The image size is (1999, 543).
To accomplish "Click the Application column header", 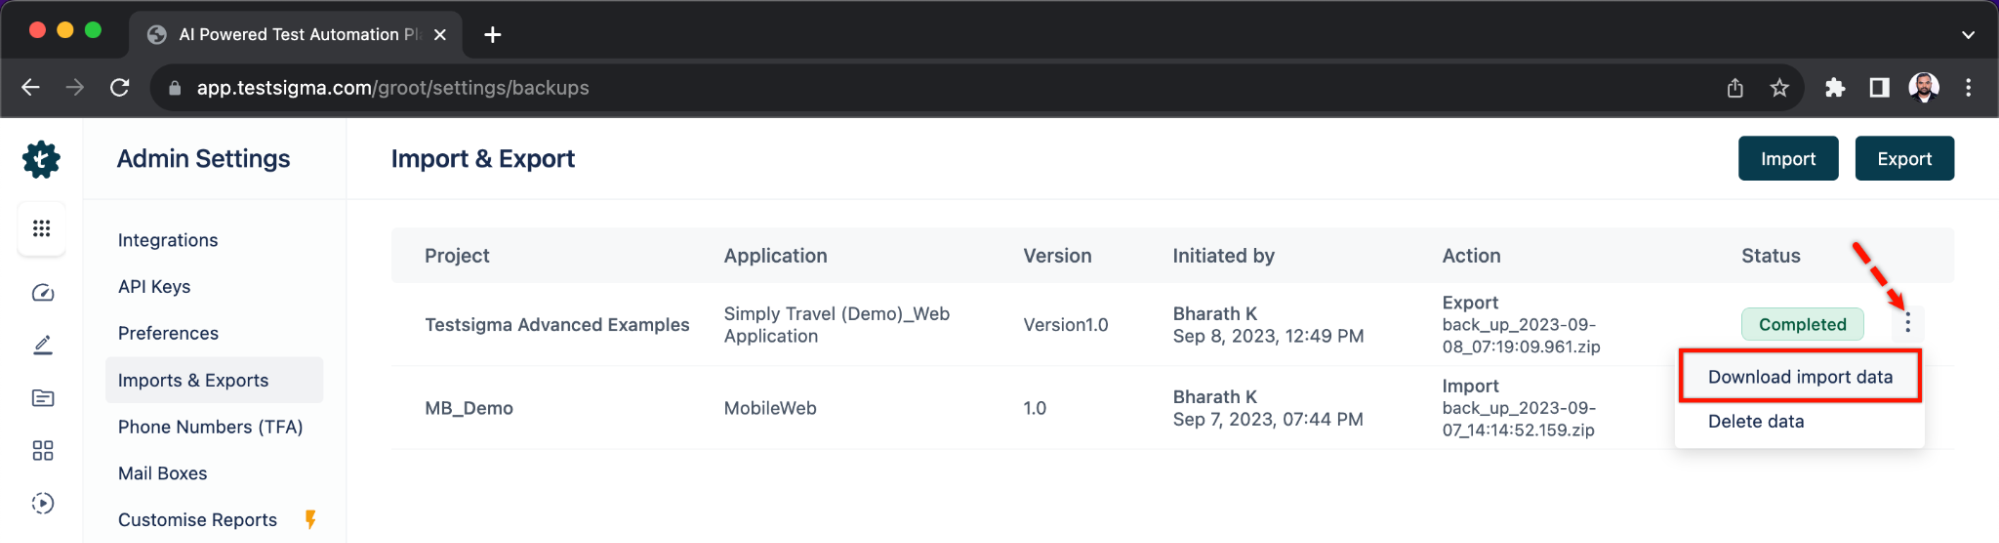I will pos(775,256).
